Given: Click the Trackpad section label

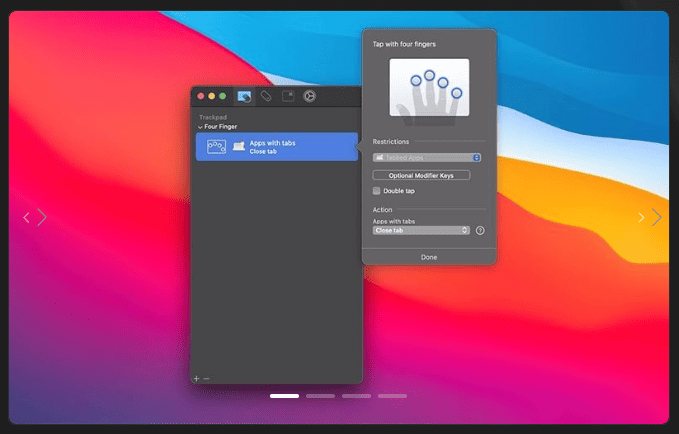Looking at the screenshot, I should 213,117.
